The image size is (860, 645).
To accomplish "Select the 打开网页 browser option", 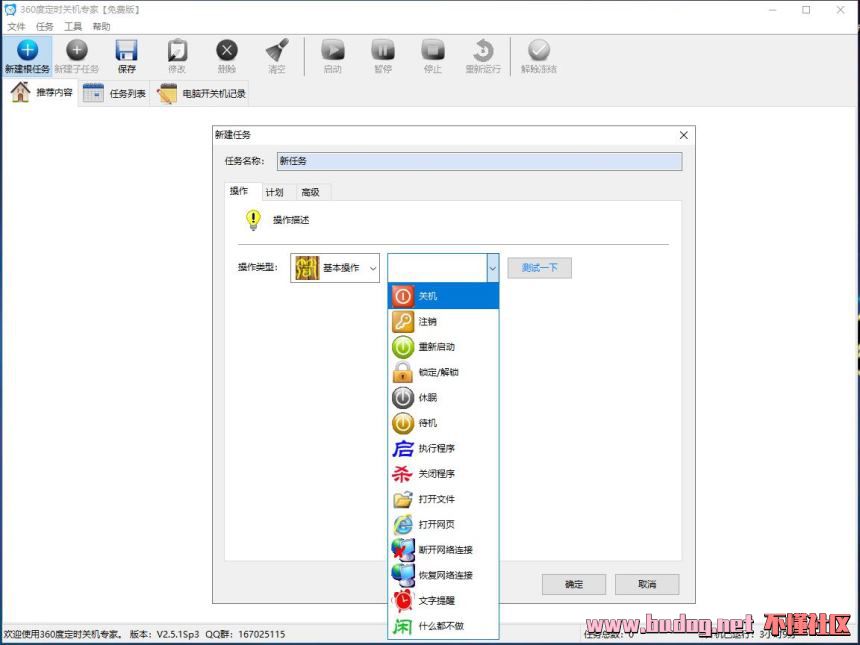I will tap(443, 524).
